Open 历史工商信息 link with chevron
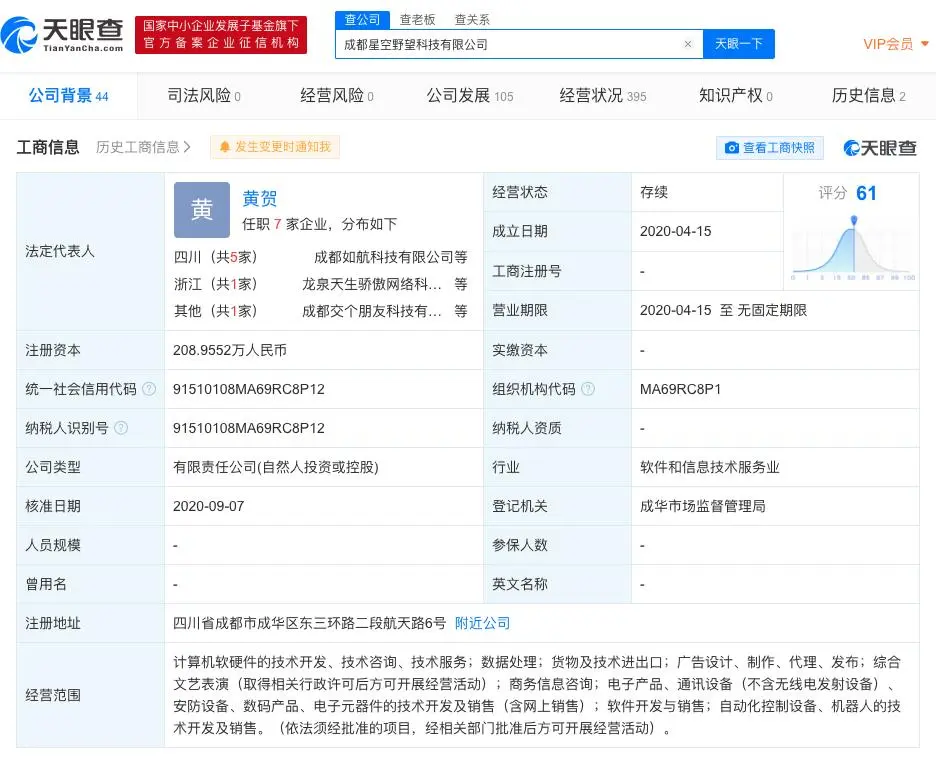936x760 pixels. coord(143,147)
